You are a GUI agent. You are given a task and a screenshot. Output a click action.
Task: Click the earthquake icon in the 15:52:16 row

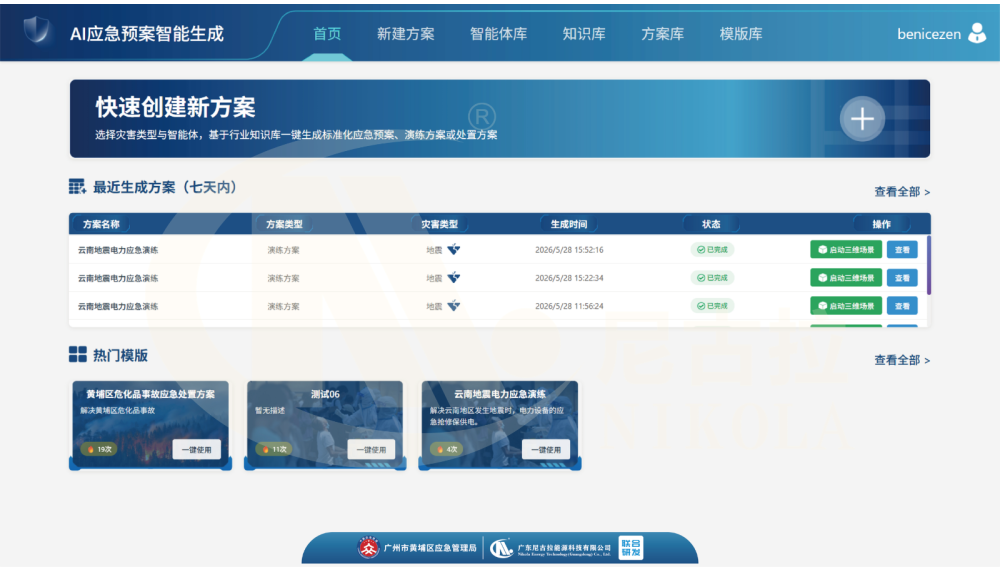point(453,249)
